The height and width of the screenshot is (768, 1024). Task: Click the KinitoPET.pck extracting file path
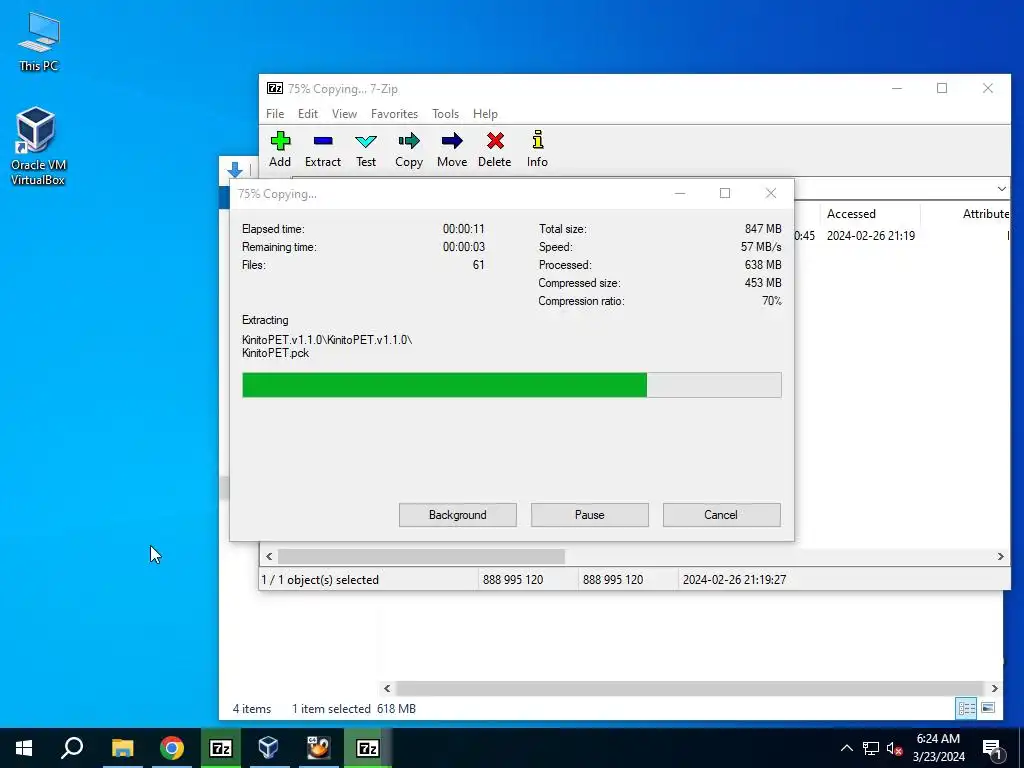(327, 346)
